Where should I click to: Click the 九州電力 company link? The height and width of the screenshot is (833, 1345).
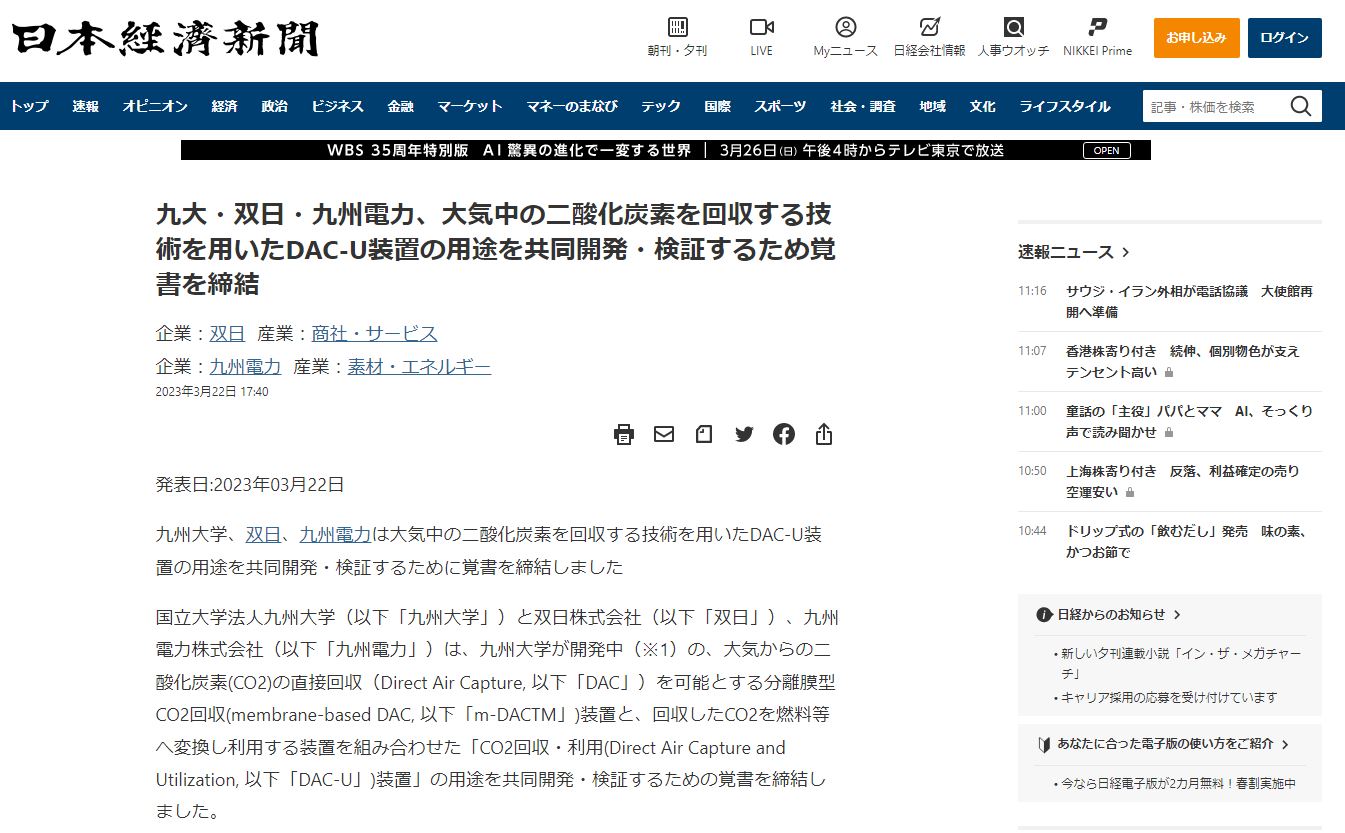coord(245,367)
